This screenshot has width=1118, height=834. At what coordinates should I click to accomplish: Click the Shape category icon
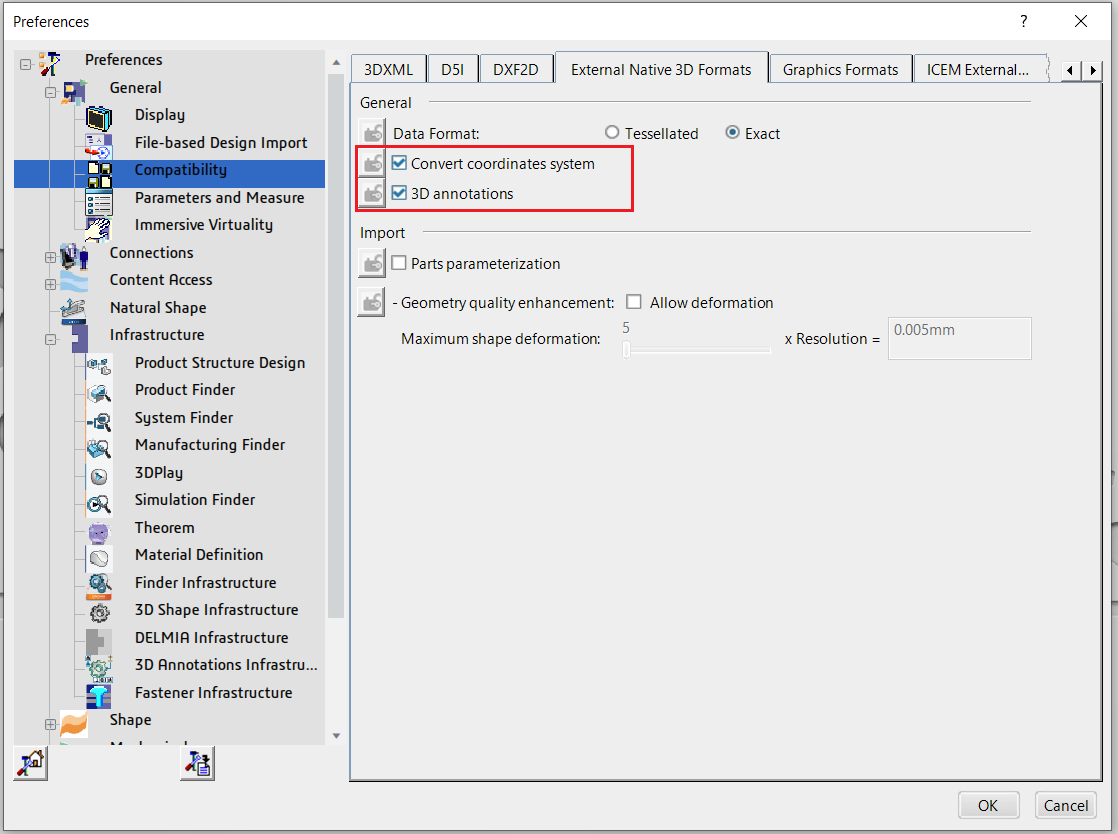(74, 724)
